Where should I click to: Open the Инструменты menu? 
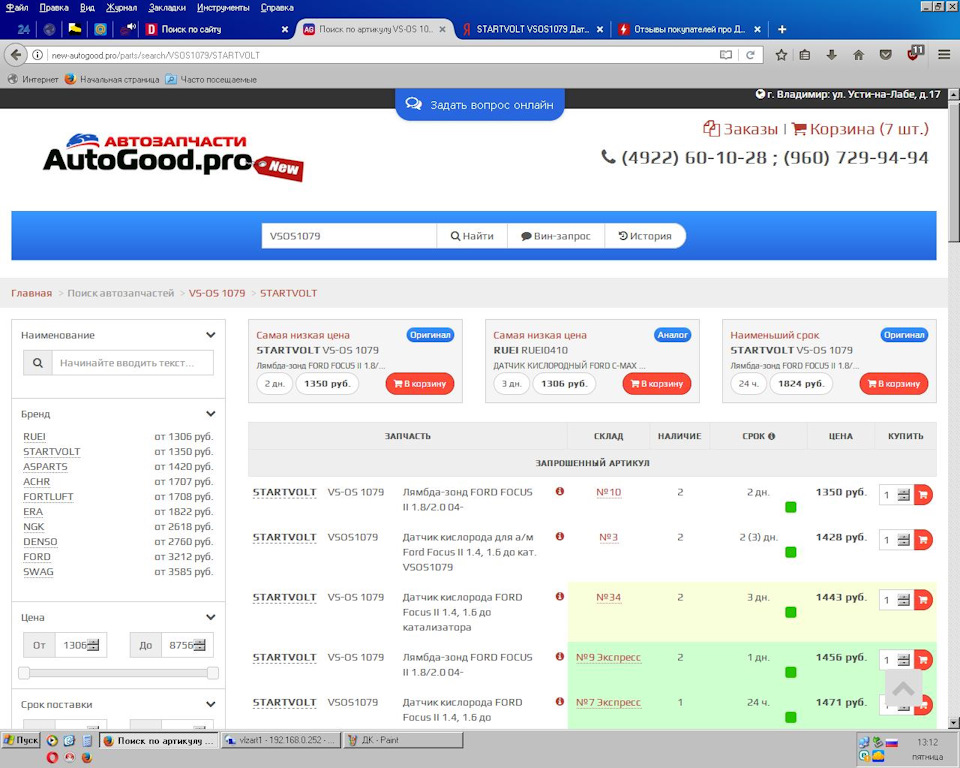(223, 7)
